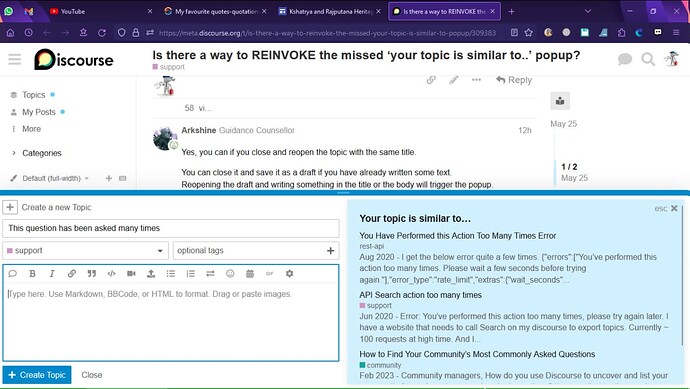
Task: Click the Reply button on the first post
Action: pos(514,80)
